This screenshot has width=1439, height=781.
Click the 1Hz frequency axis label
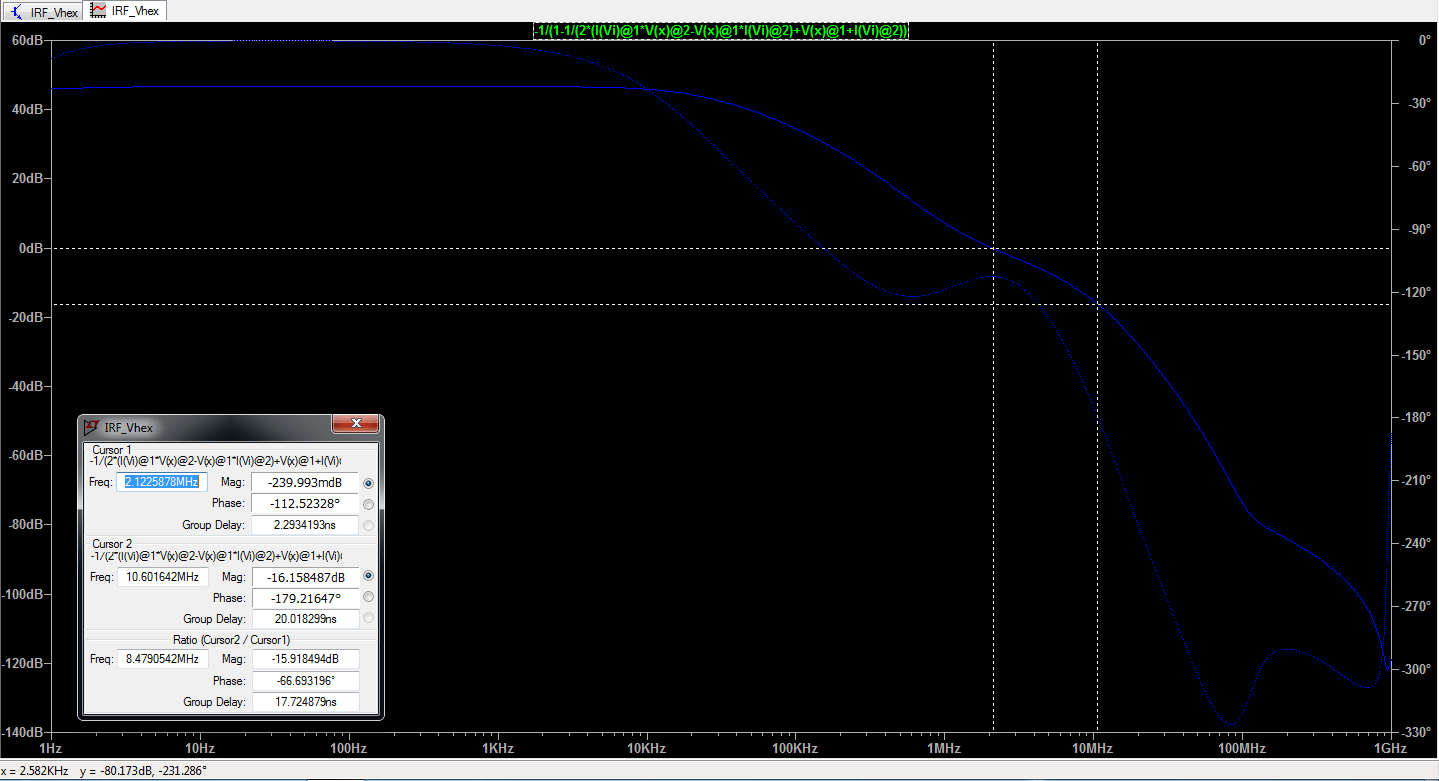(50, 749)
